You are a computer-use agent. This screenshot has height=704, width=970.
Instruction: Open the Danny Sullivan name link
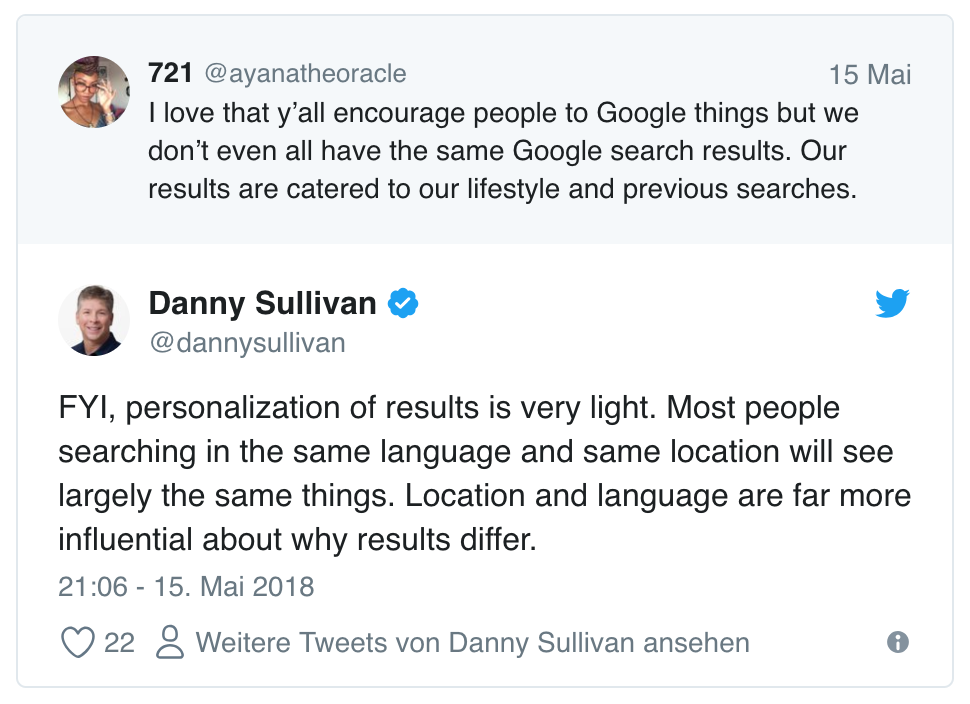click(x=262, y=303)
